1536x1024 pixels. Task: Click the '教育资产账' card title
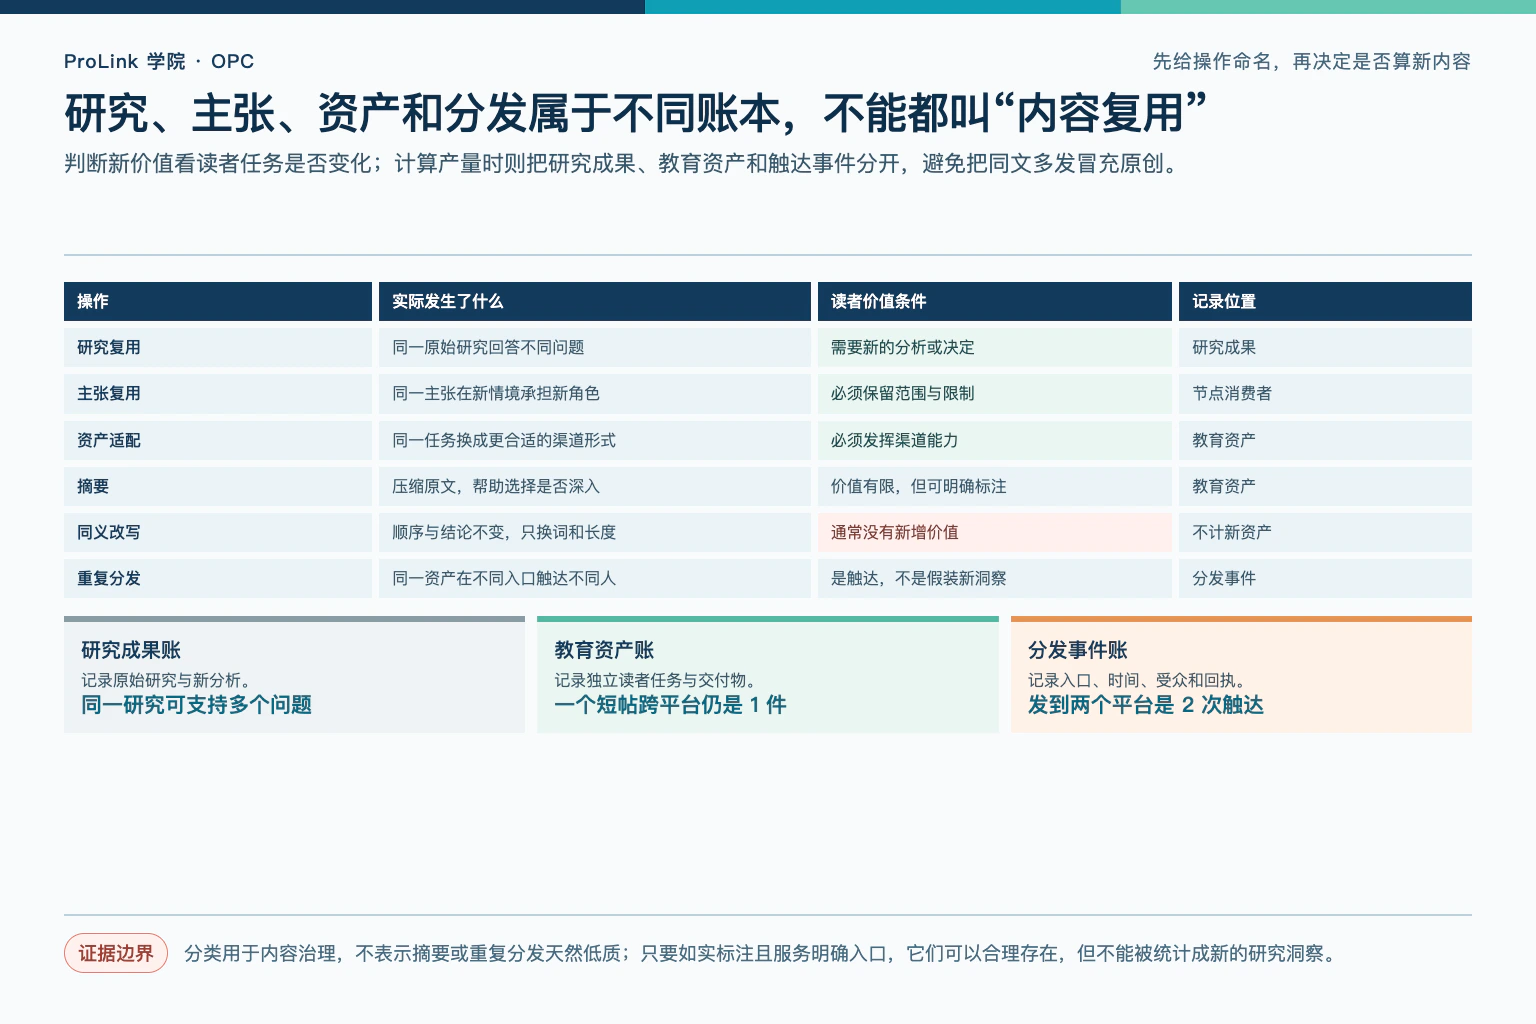click(604, 650)
